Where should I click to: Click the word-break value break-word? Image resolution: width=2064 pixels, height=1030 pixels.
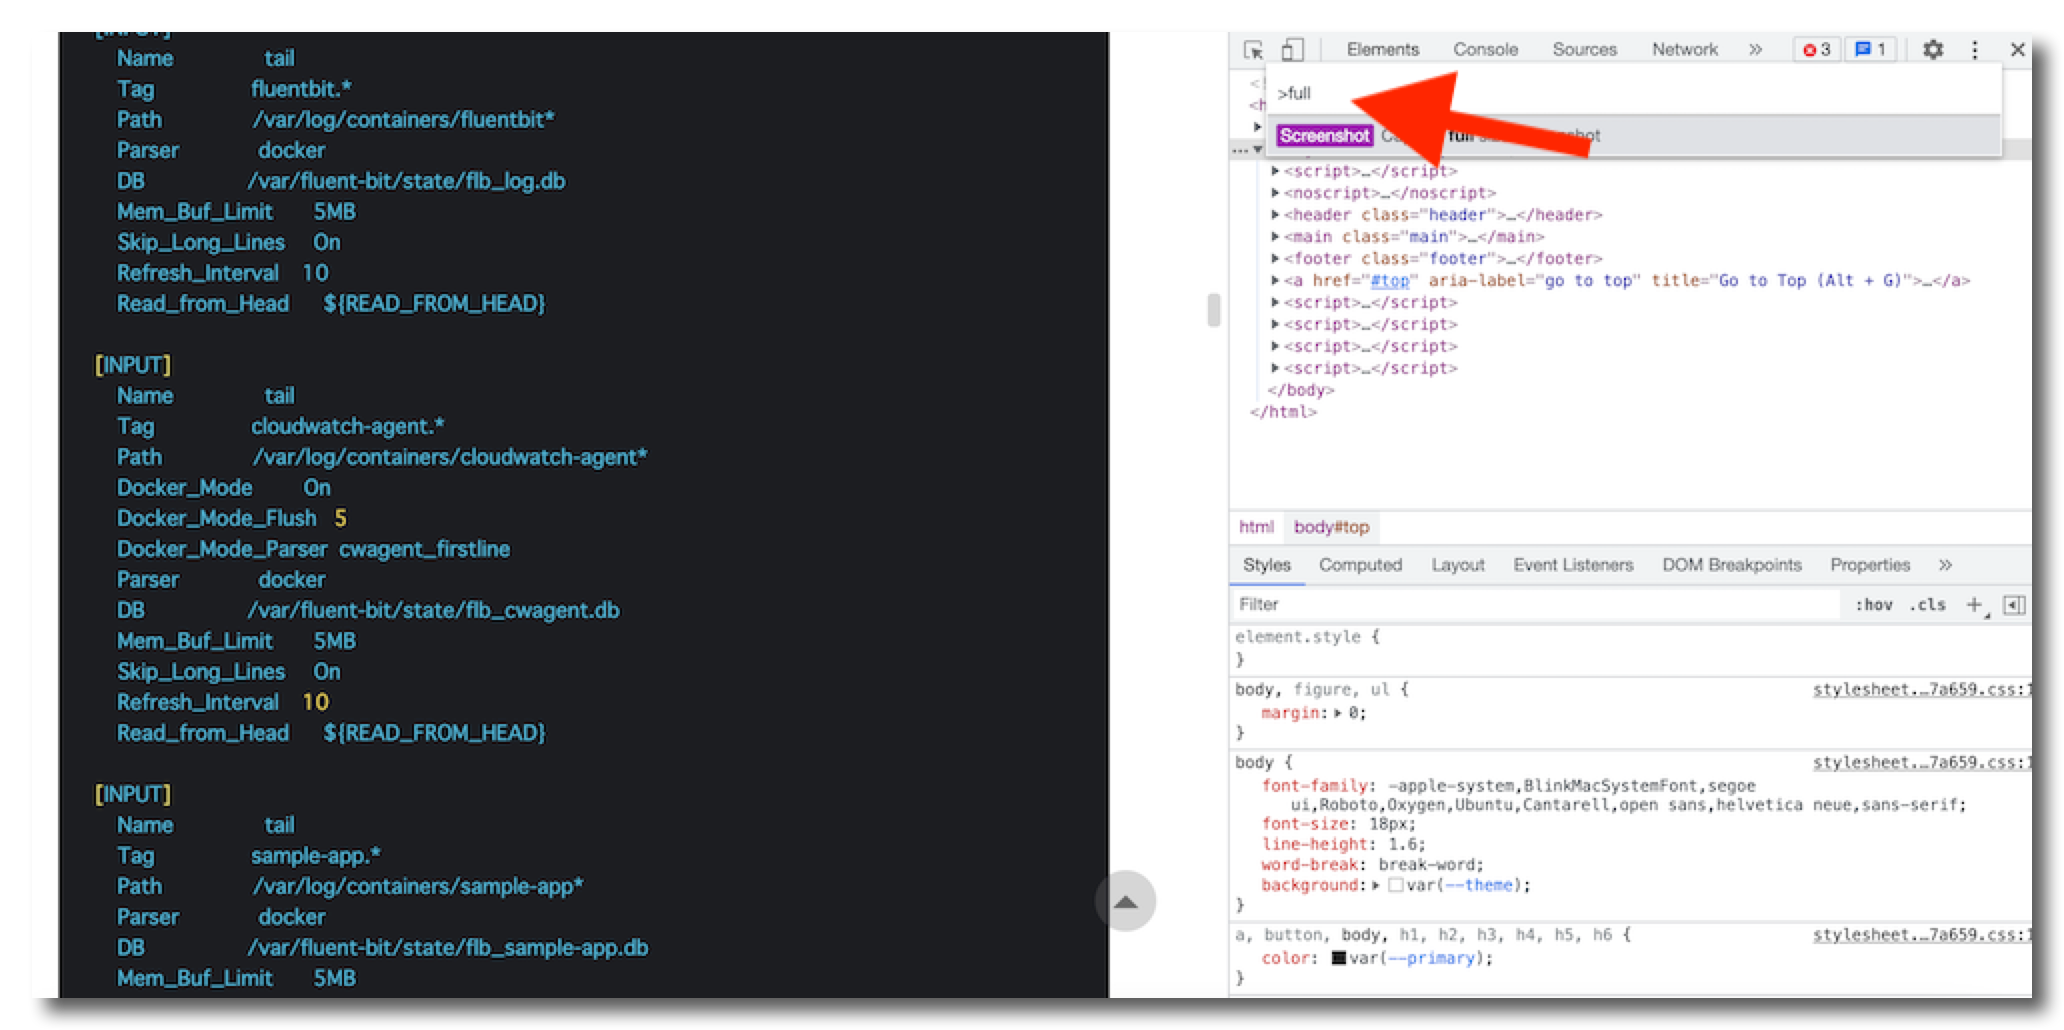(1428, 865)
